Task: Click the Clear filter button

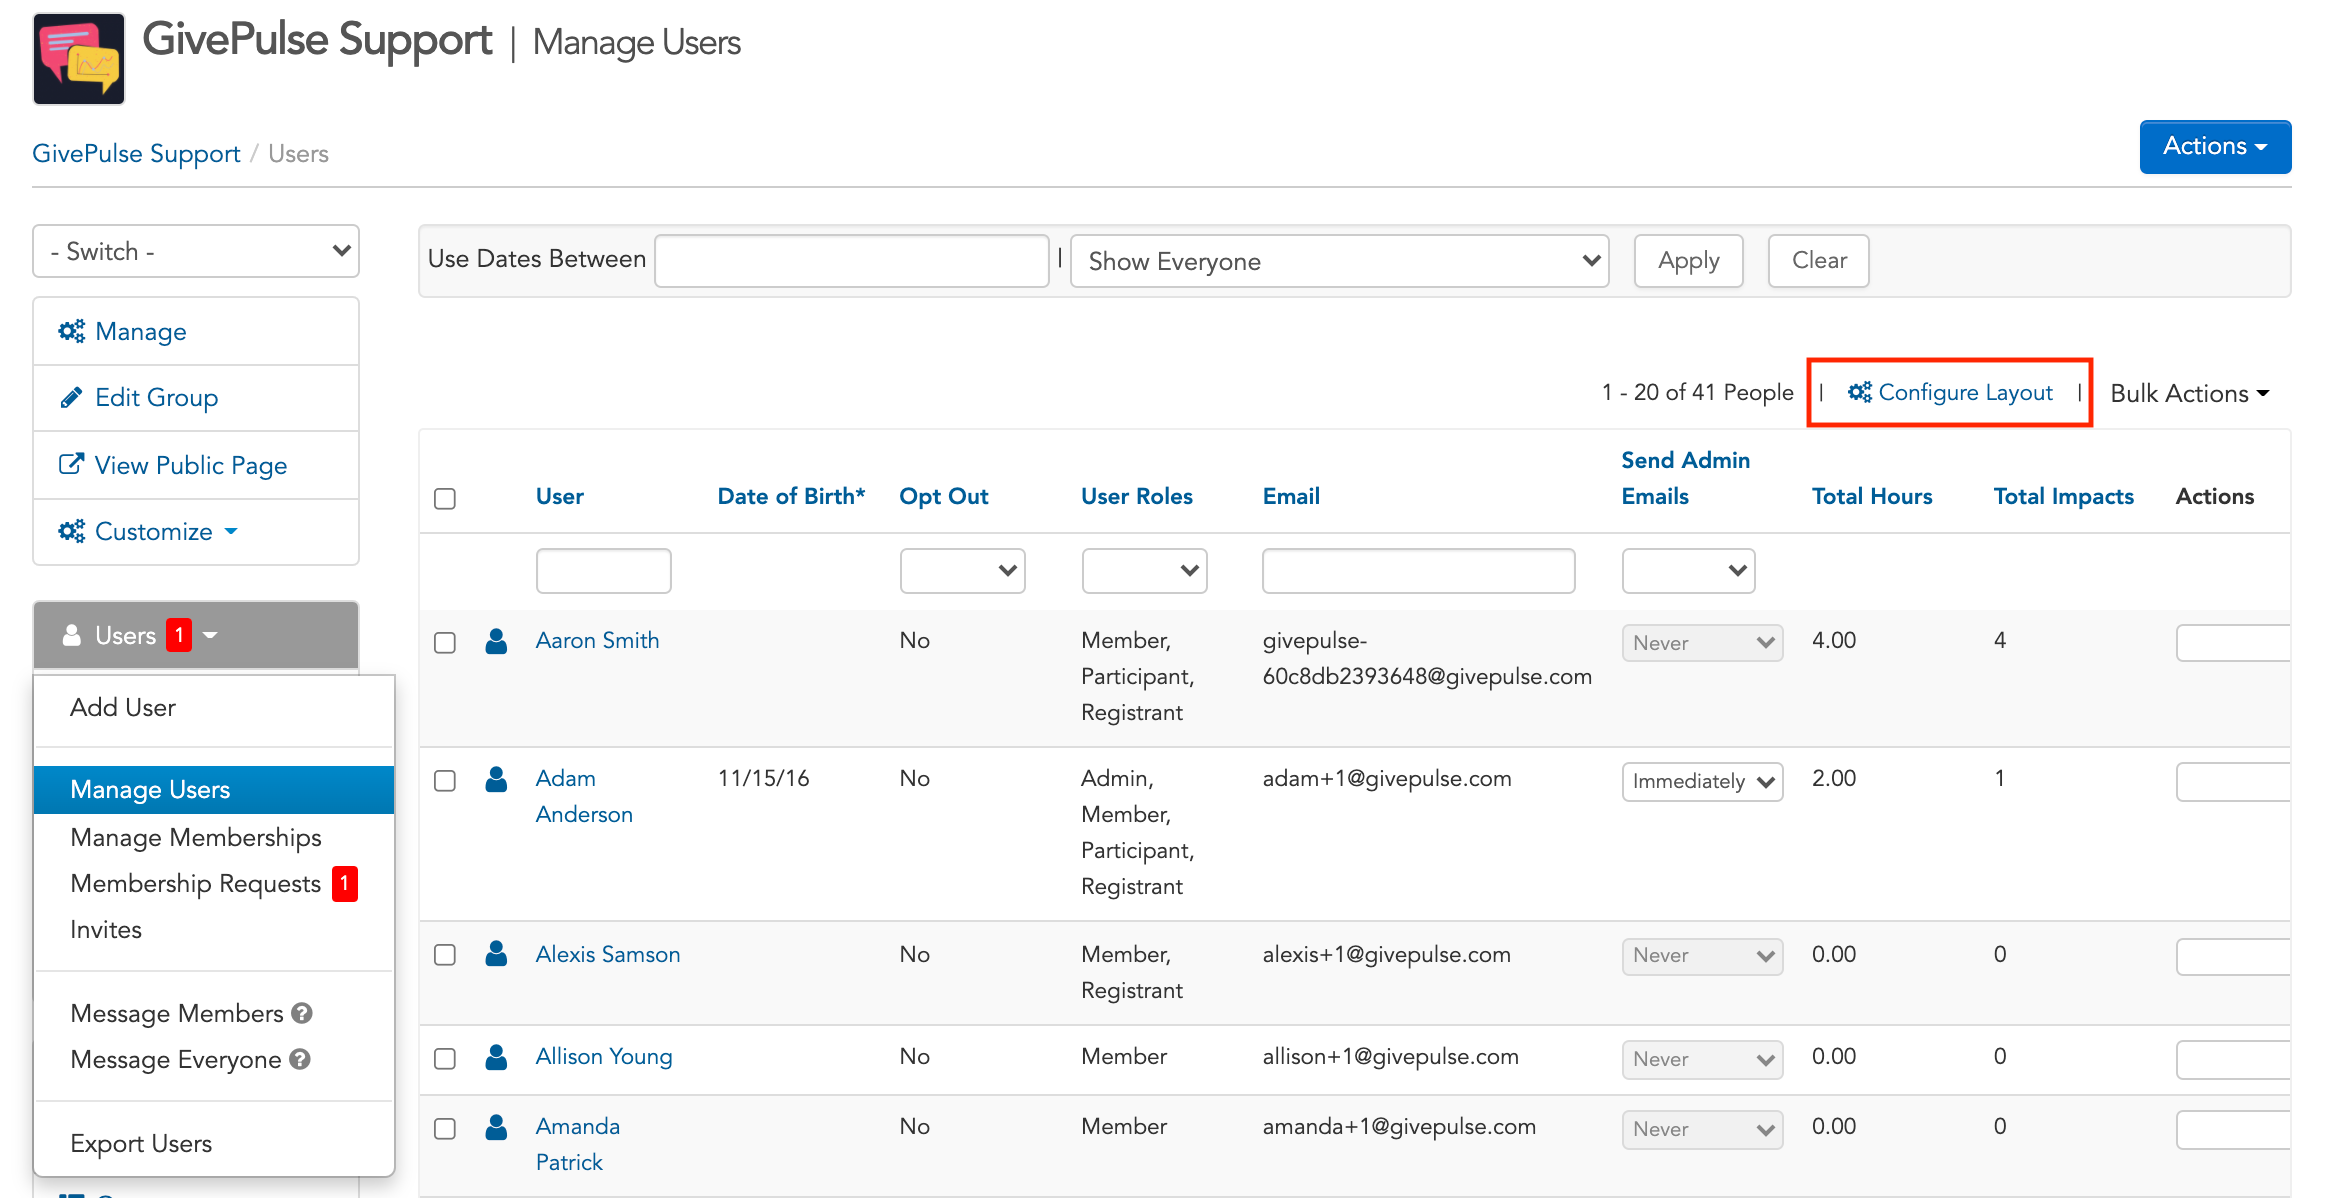Action: (x=1818, y=261)
